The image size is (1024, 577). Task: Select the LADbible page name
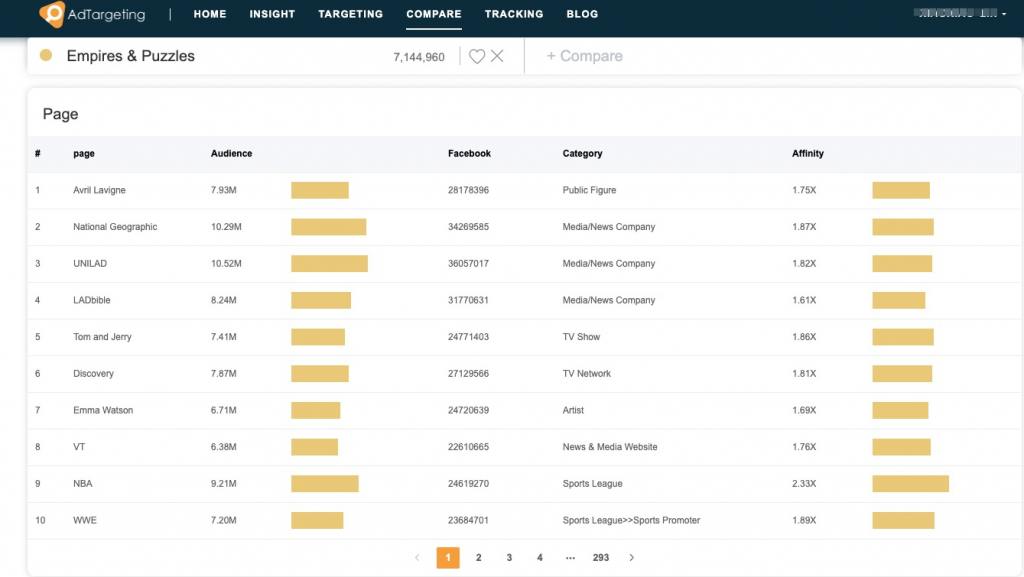91,300
